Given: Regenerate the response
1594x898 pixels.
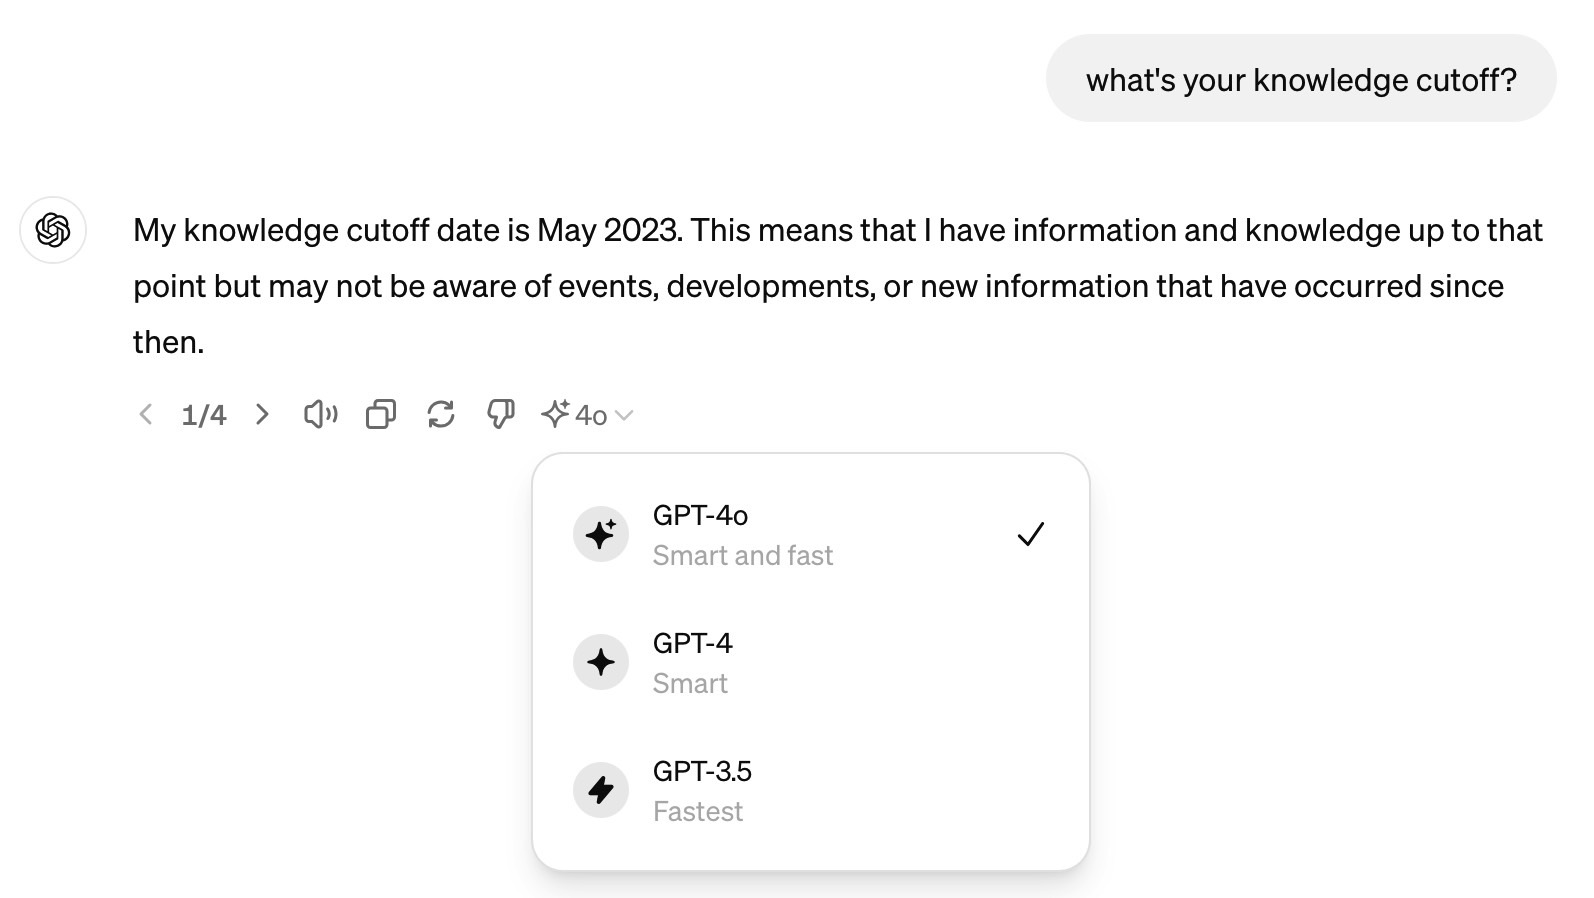Looking at the screenshot, I should tap(441, 414).
